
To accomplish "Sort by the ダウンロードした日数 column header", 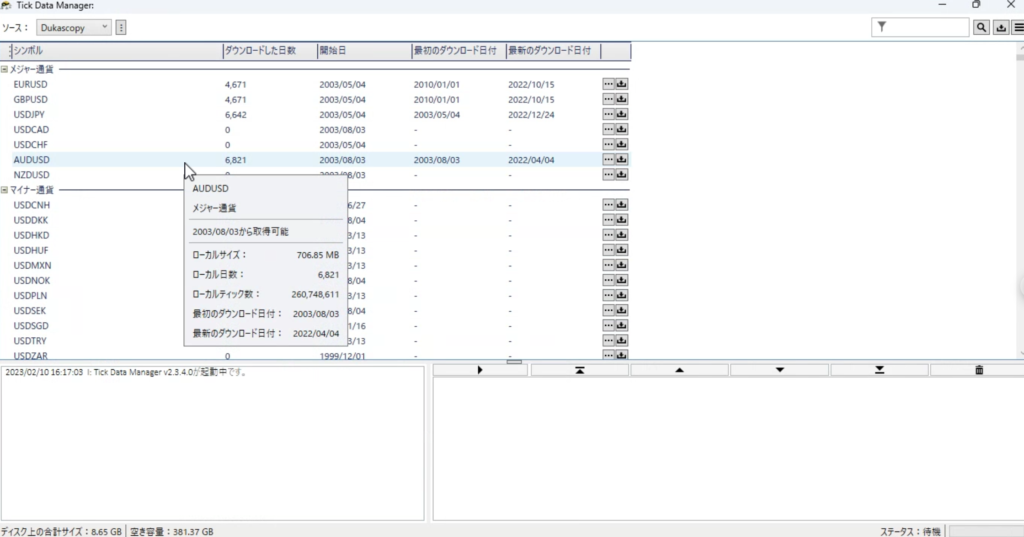I will [x=270, y=50].
